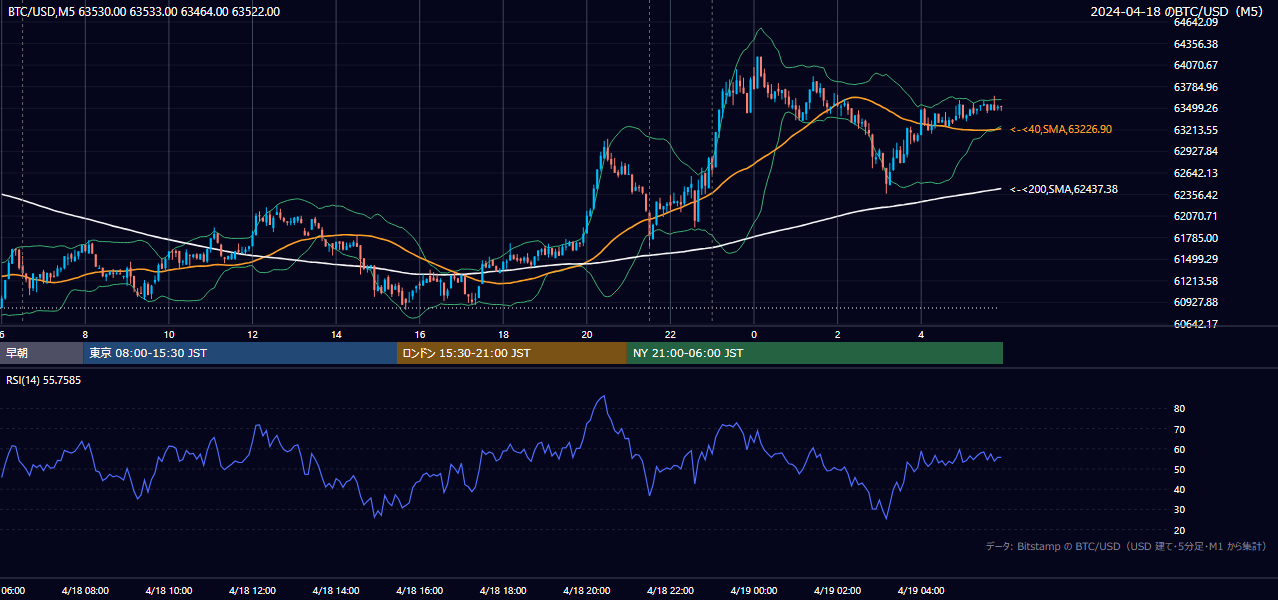Click price axis value 63784.96
Image resolution: width=1278 pixels, height=600 pixels.
[x=1195, y=87]
